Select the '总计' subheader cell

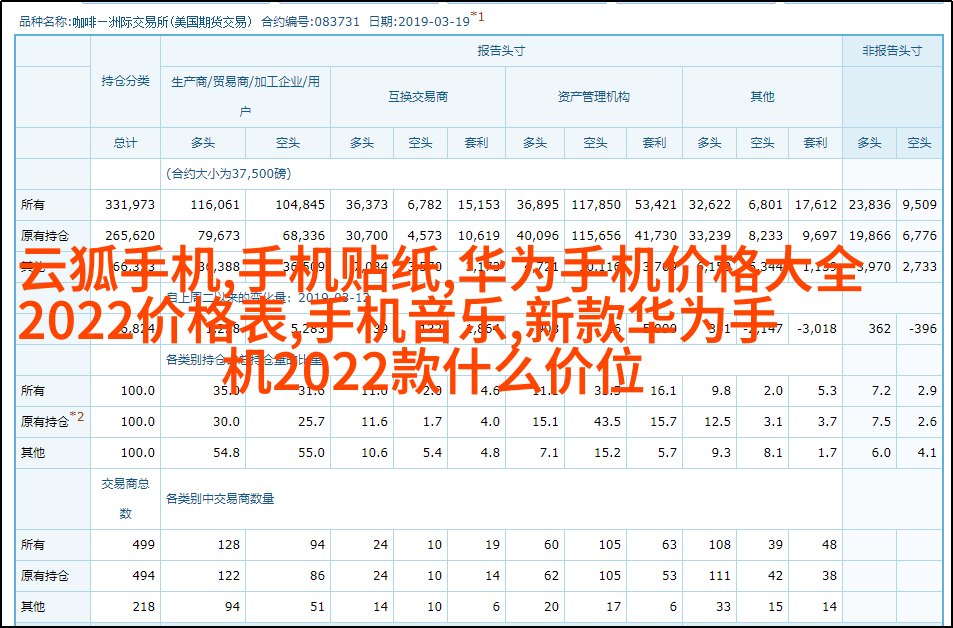point(125,143)
